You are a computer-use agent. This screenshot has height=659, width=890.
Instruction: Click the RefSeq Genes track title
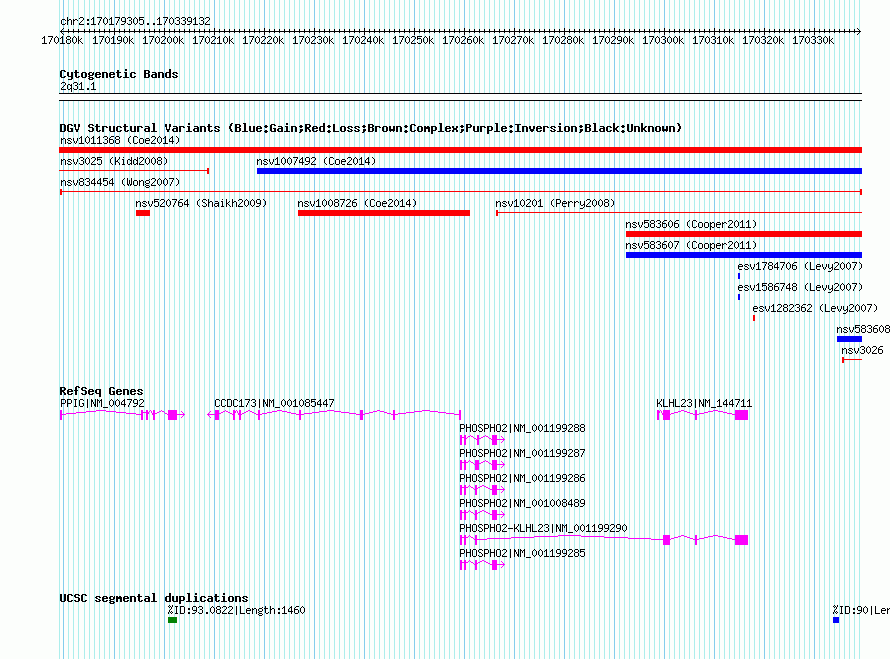click(101, 391)
